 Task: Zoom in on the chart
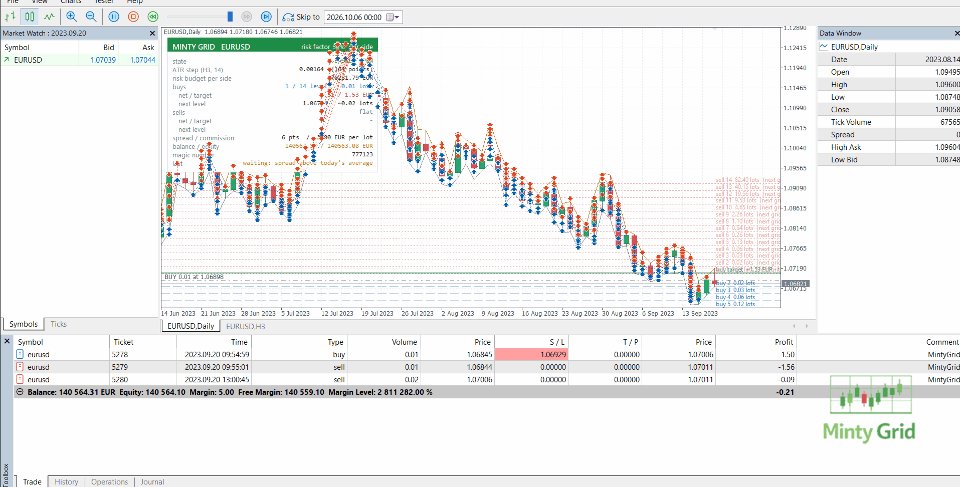pyautogui.click(x=71, y=17)
